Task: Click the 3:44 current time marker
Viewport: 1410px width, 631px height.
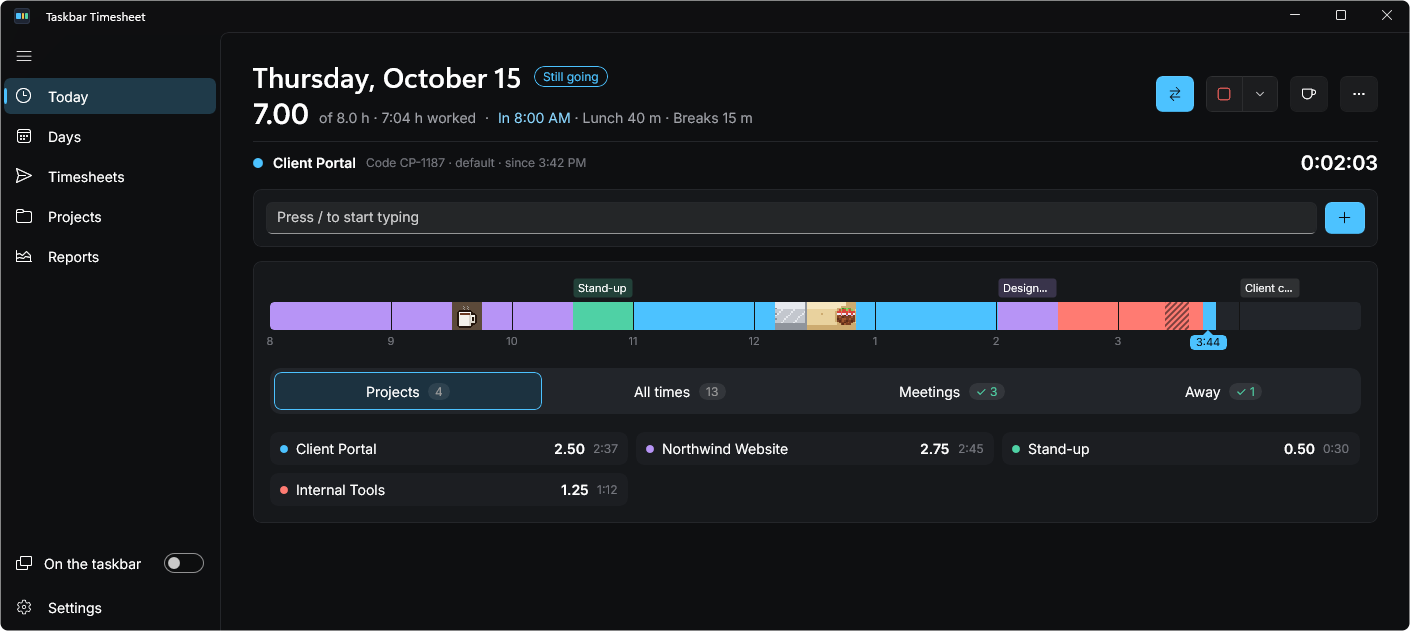Action: click(1208, 342)
